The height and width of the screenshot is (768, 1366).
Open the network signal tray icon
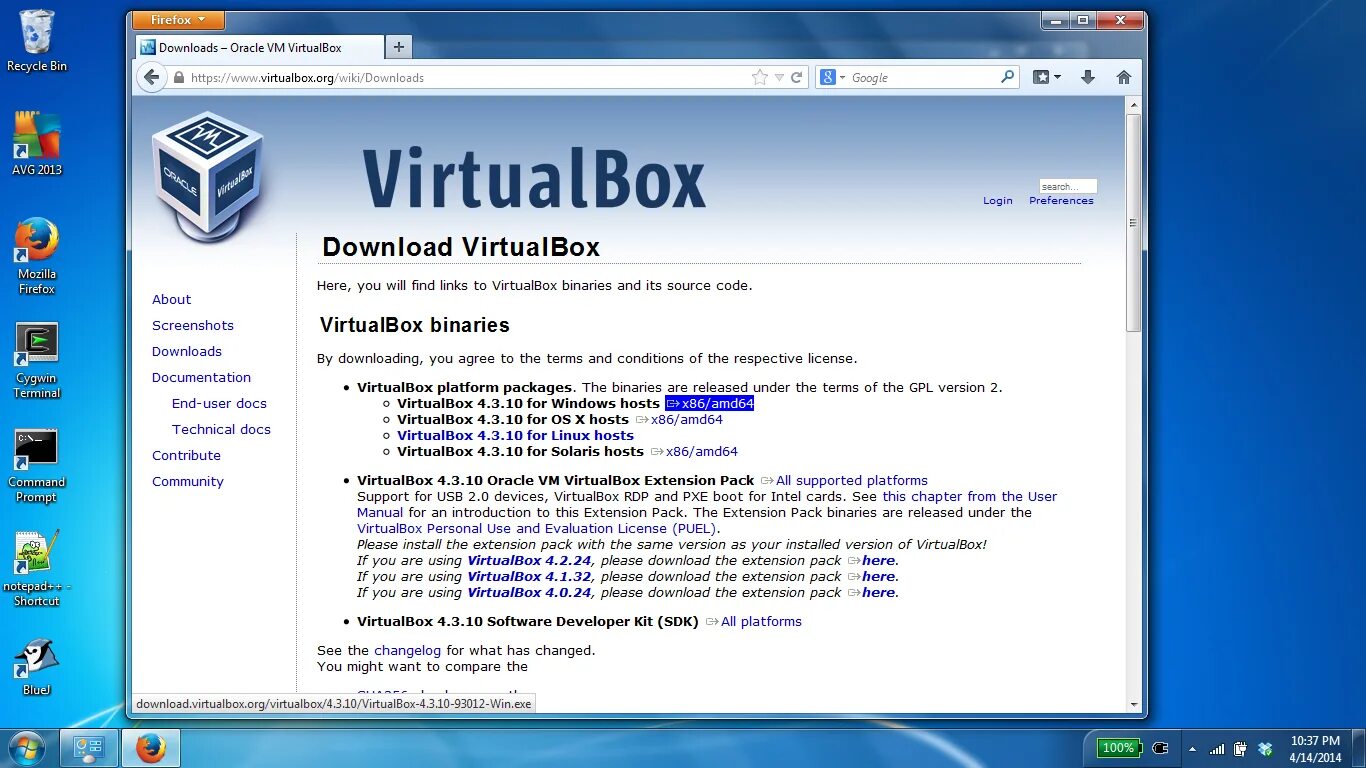(x=1217, y=749)
